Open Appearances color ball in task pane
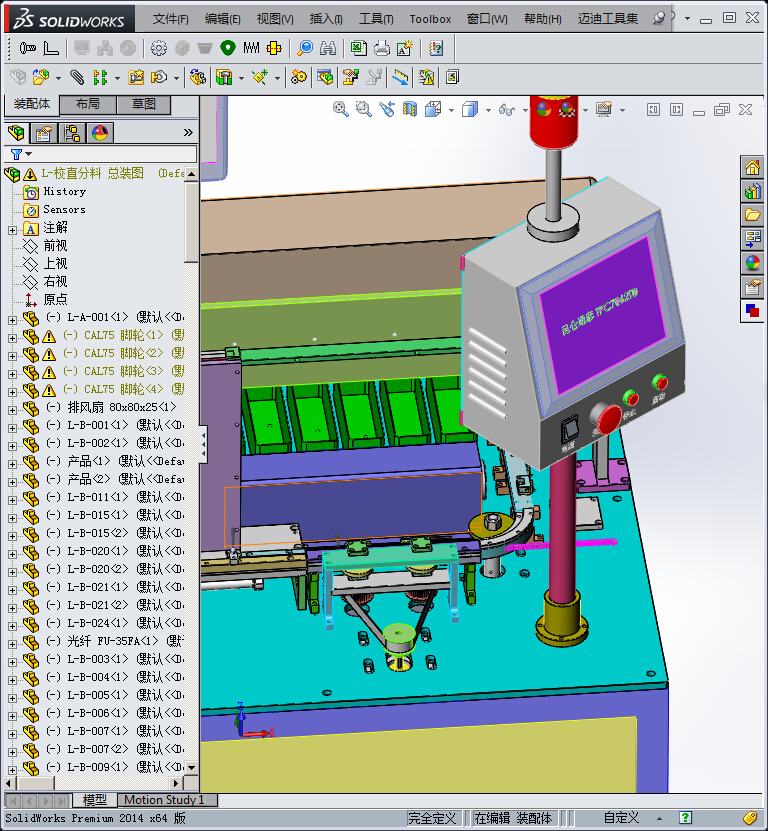 [x=753, y=262]
